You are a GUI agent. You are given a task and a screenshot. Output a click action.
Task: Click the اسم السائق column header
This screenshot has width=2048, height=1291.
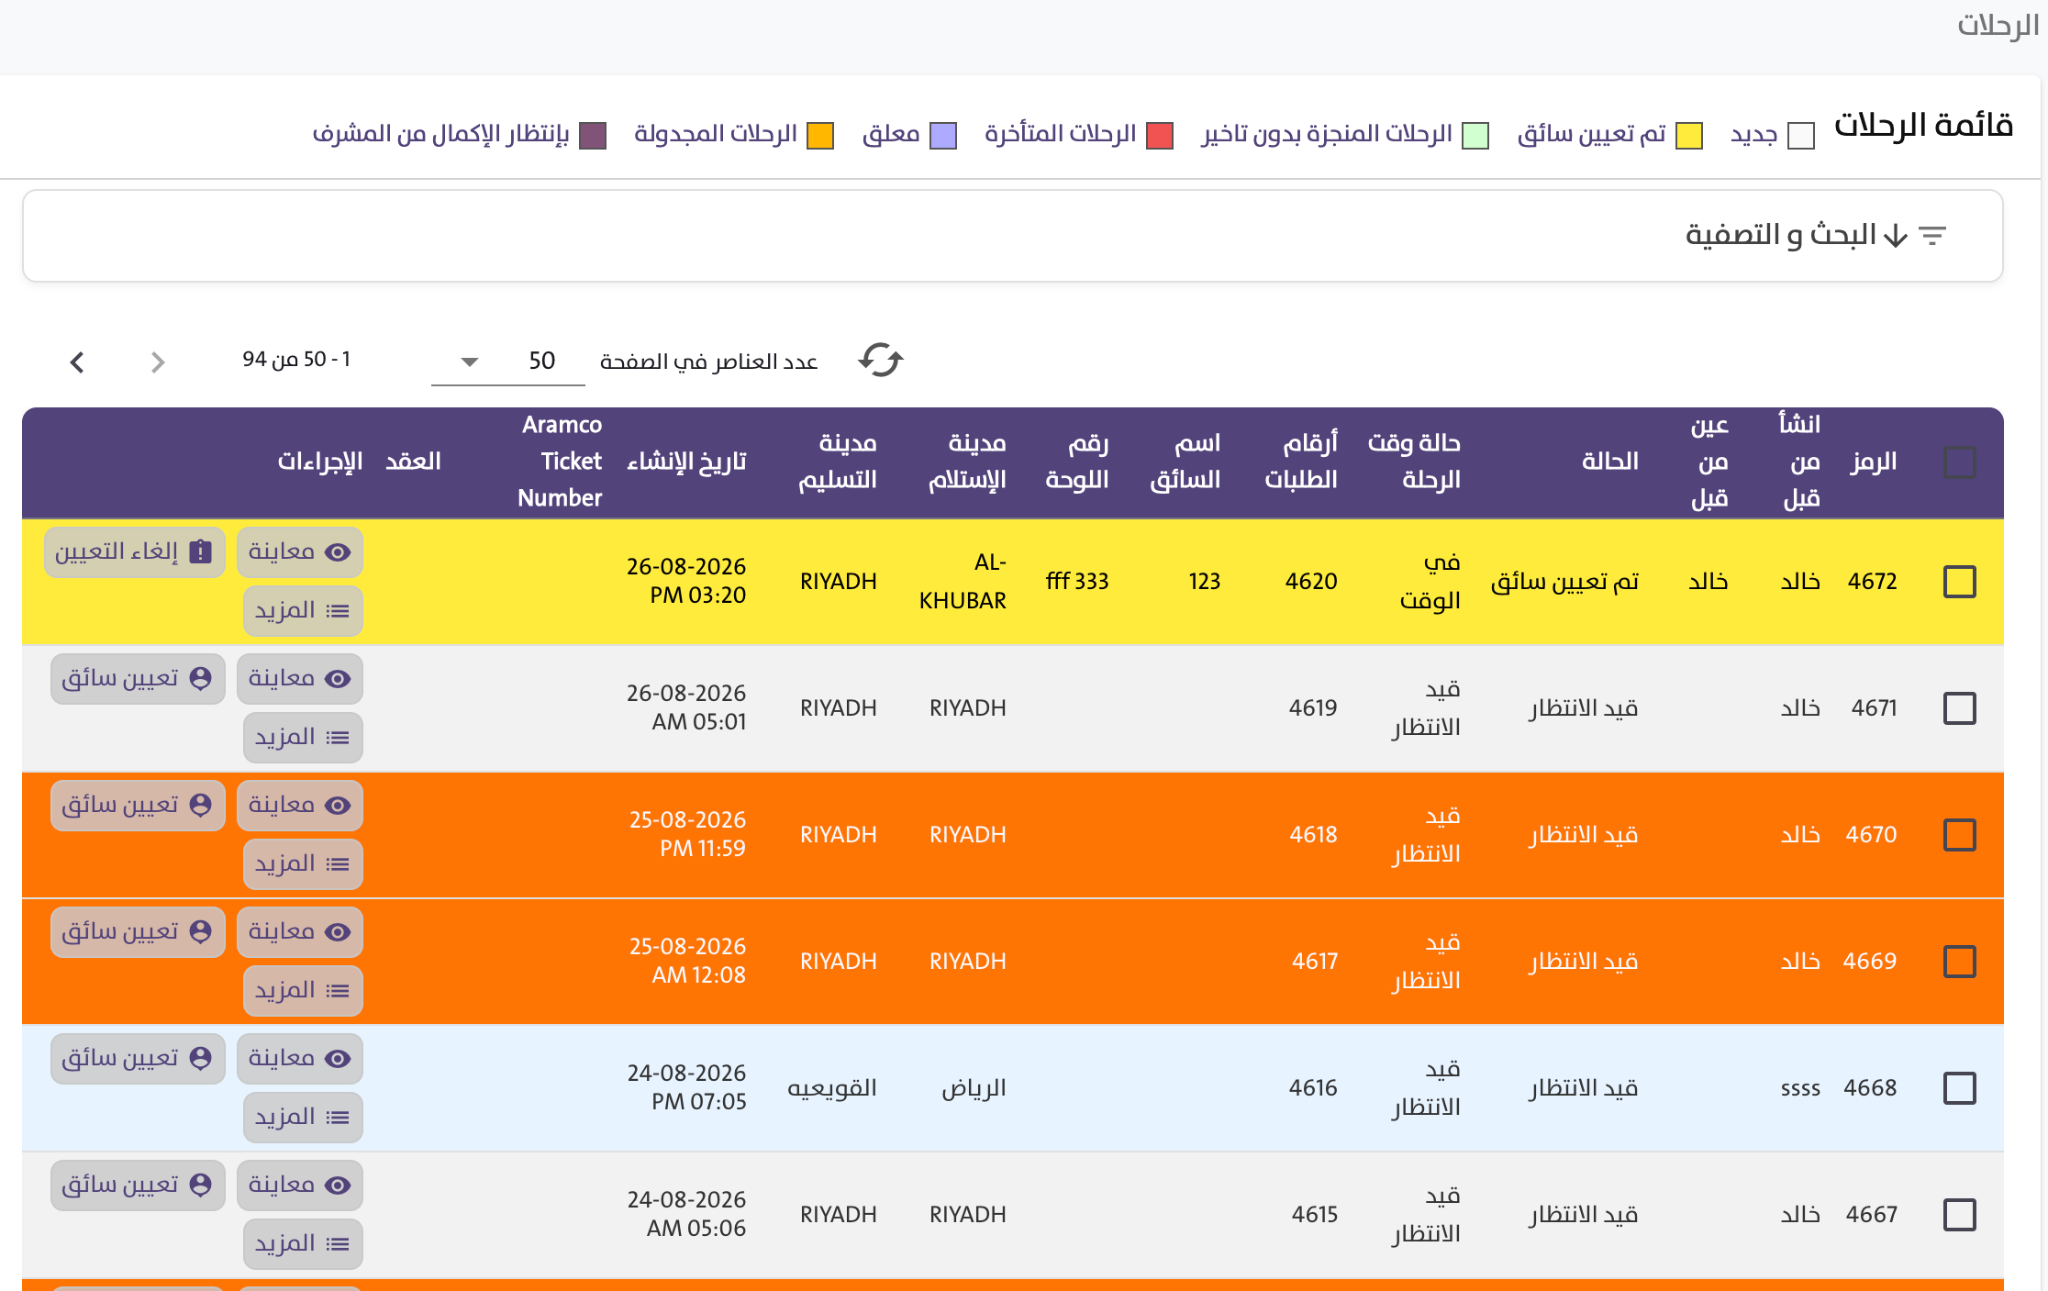click(1185, 461)
